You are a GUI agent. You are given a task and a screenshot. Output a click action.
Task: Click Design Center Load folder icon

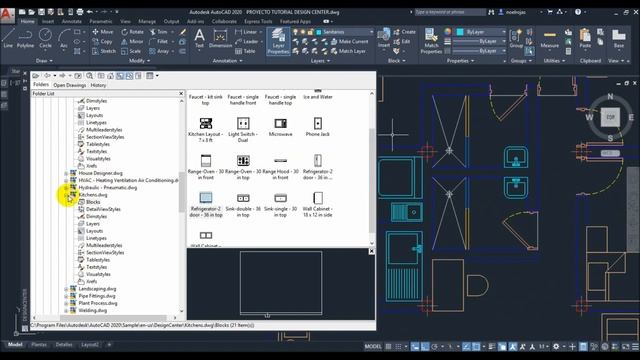point(36,76)
